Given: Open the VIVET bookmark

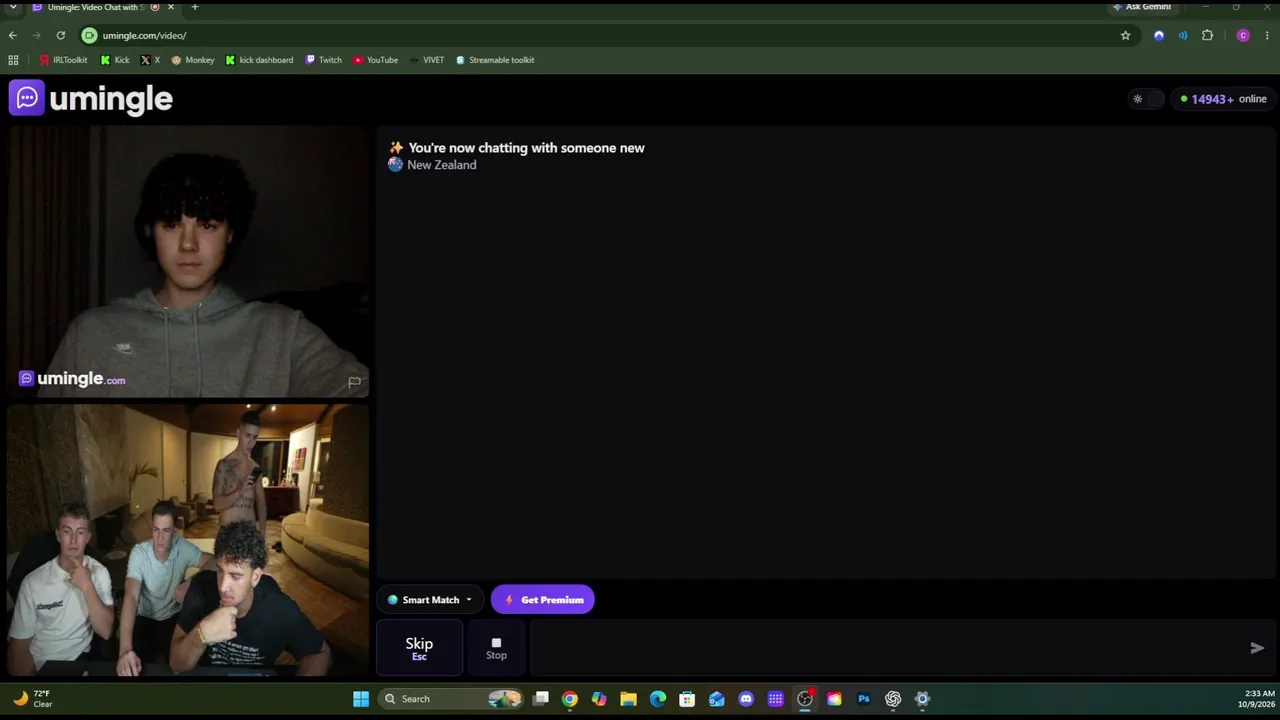Looking at the screenshot, I should [426, 60].
